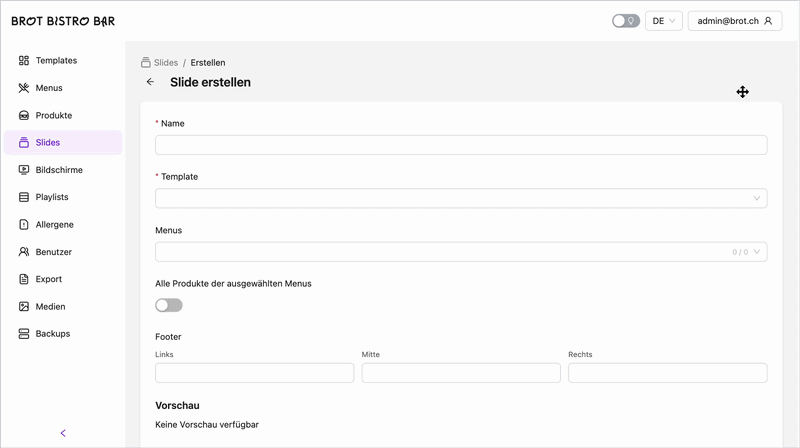800x448 pixels.
Task: Focus the Name input field
Action: (x=461, y=145)
